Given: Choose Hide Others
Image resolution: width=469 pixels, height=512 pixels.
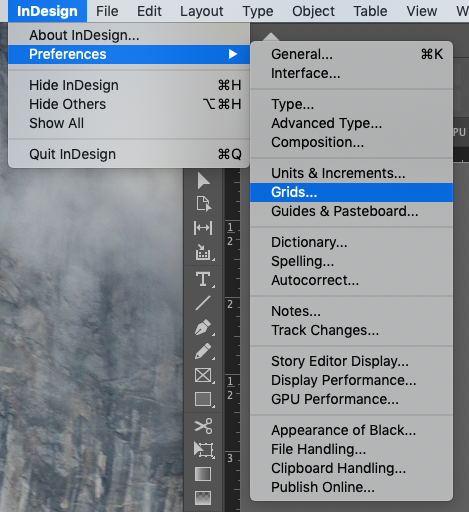Looking at the screenshot, I should (x=129, y=104).
